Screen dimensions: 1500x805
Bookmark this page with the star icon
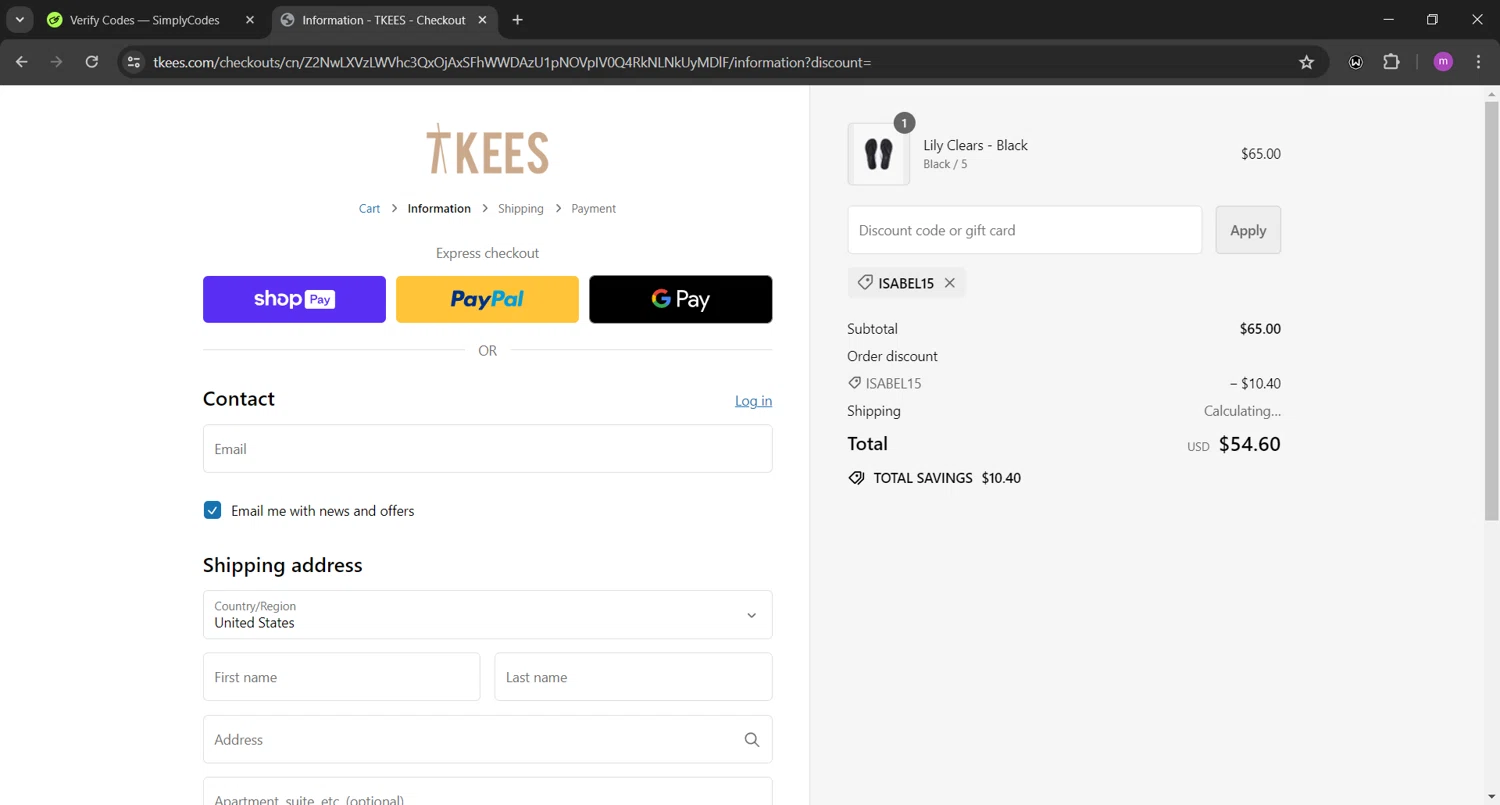click(1306, 62)
